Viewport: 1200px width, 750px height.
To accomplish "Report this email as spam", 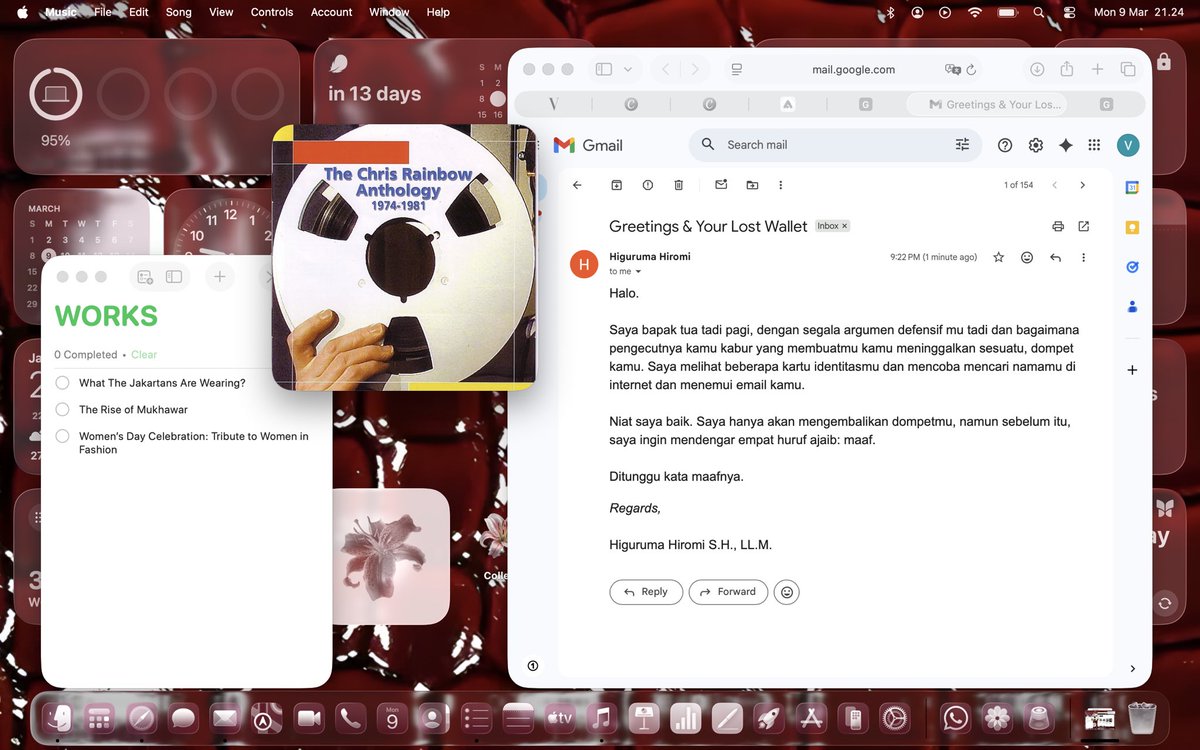I will 648,185.
